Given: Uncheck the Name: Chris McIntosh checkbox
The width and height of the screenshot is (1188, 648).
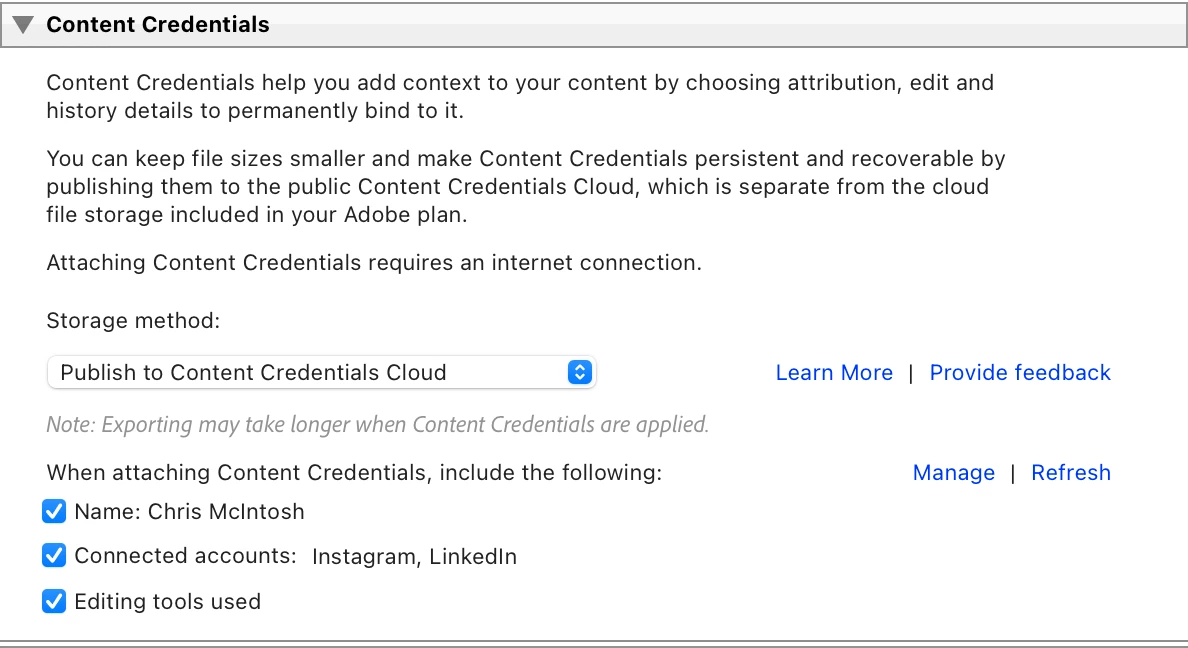Looking at the screenshot, I should pos(54,512).
